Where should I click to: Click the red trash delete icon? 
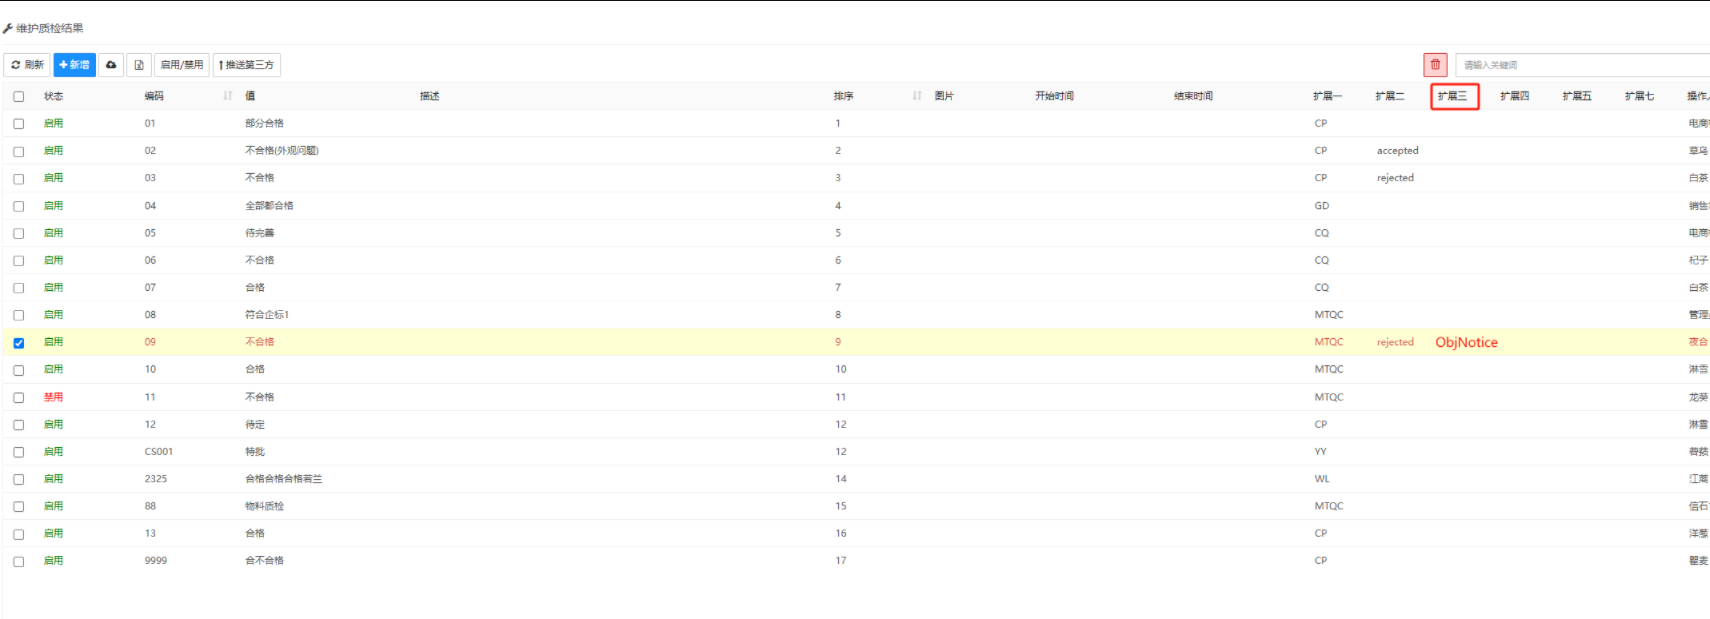1435,65
